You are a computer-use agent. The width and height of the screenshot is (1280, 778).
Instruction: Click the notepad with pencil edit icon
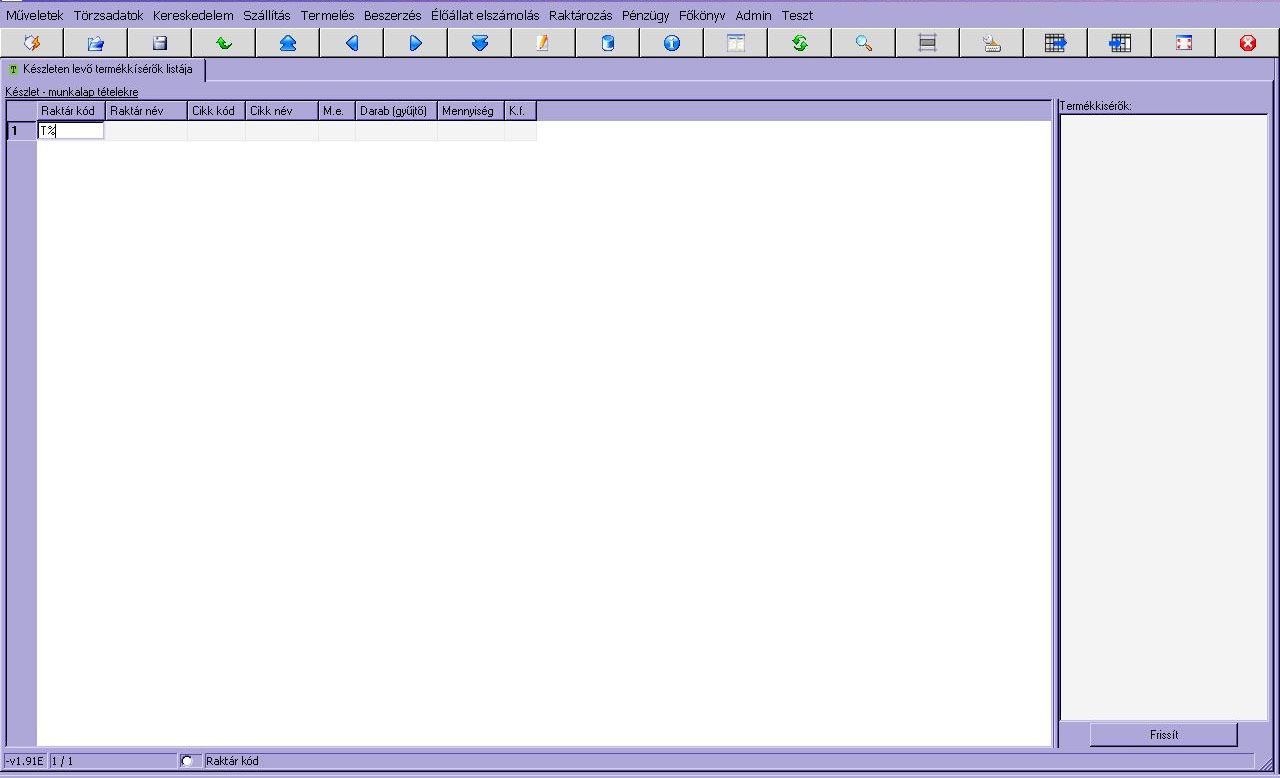click(544, 43)
